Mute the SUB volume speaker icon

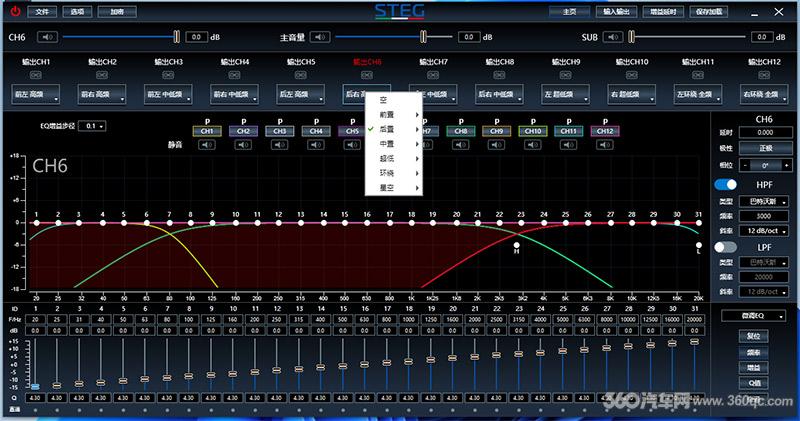pos(613,37)
